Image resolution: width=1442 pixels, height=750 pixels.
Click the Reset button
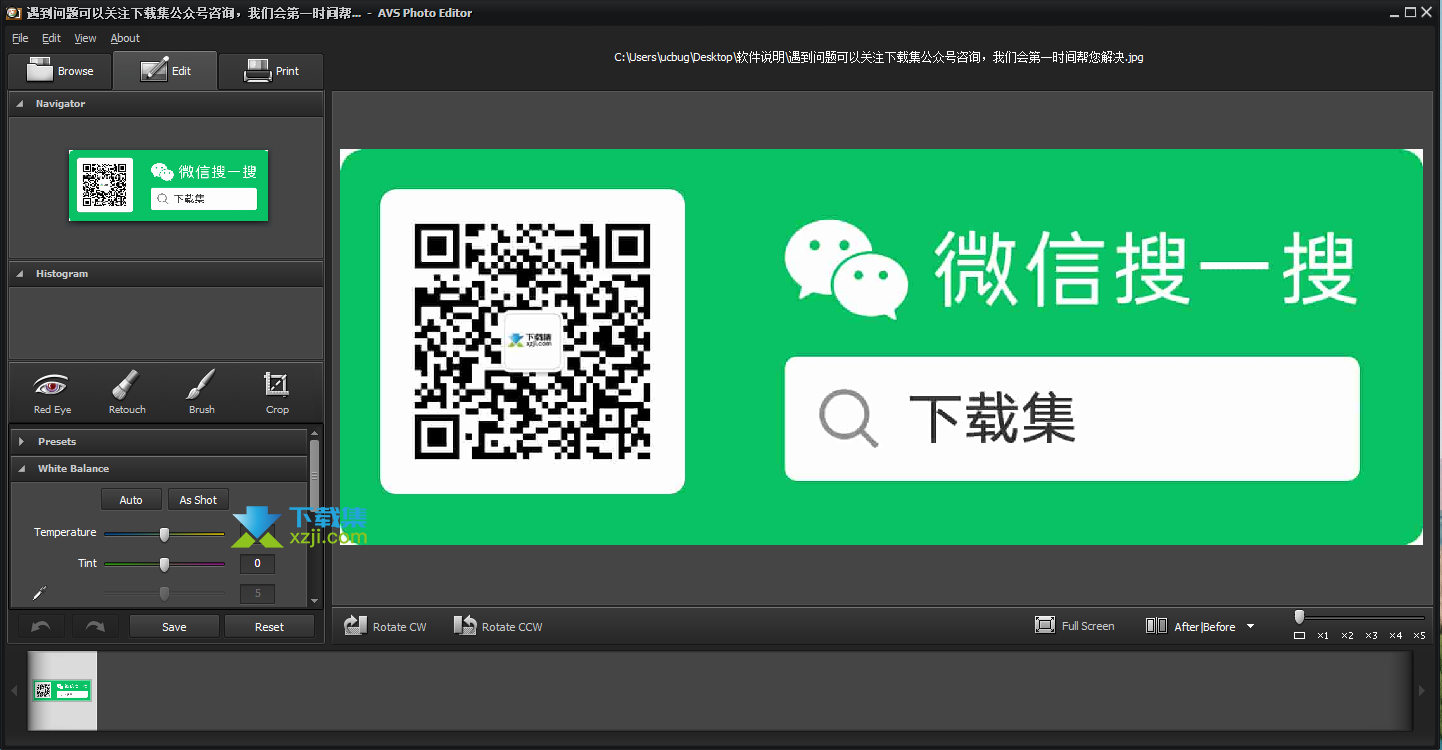[269, 627]
